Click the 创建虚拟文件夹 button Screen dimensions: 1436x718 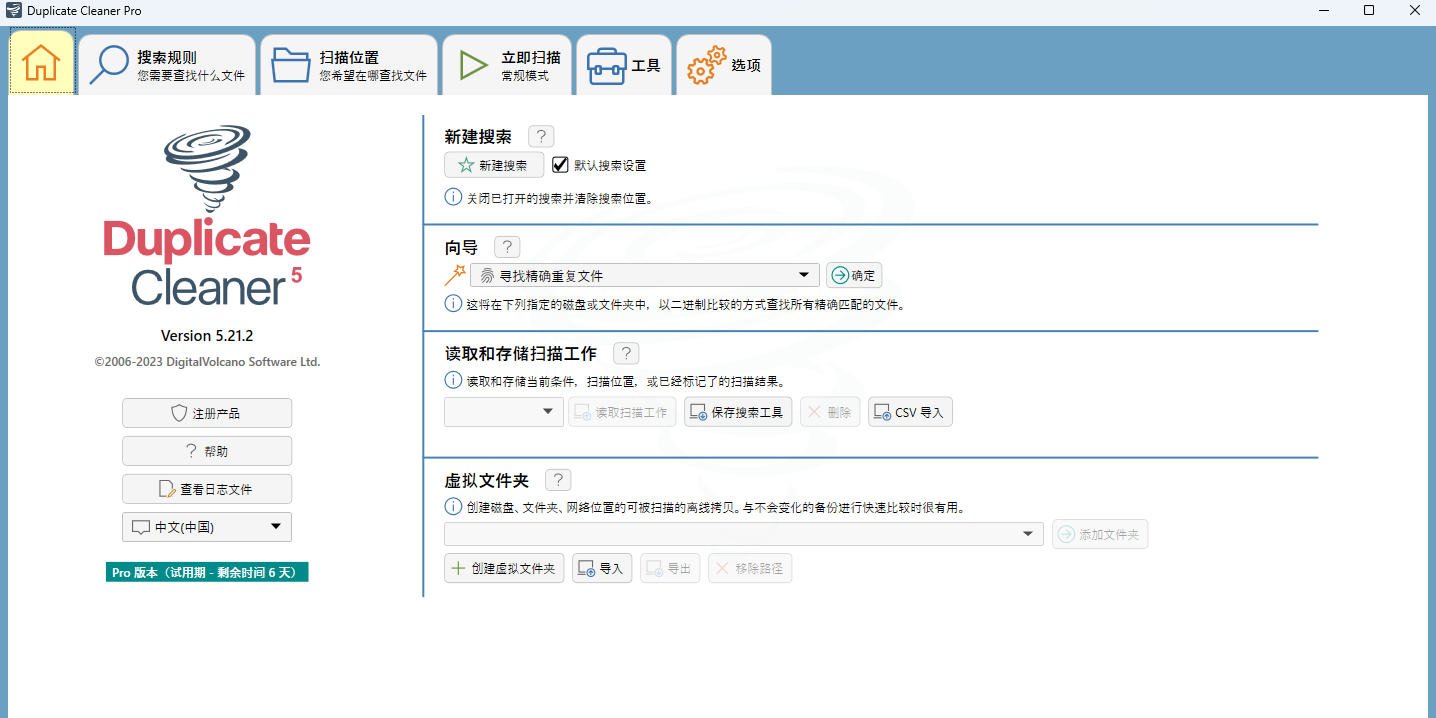pos(504,567)
